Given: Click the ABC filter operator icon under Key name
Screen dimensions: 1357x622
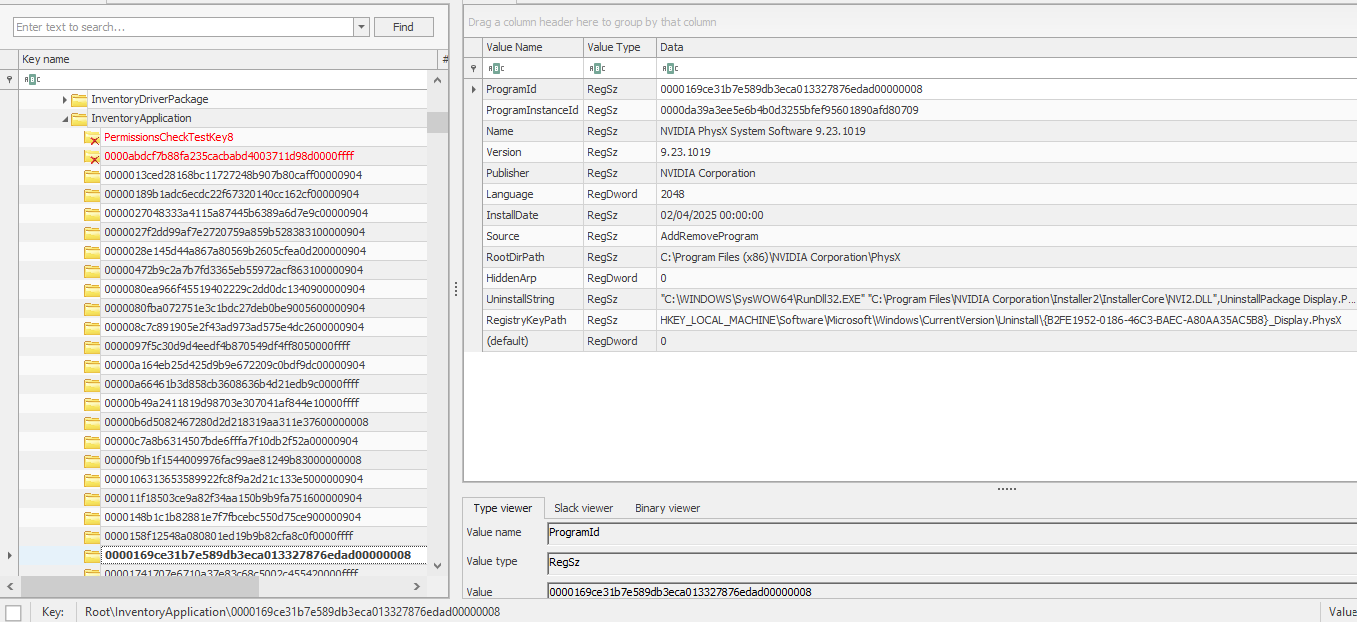Looking at the screenshot, I should point(31,79).
